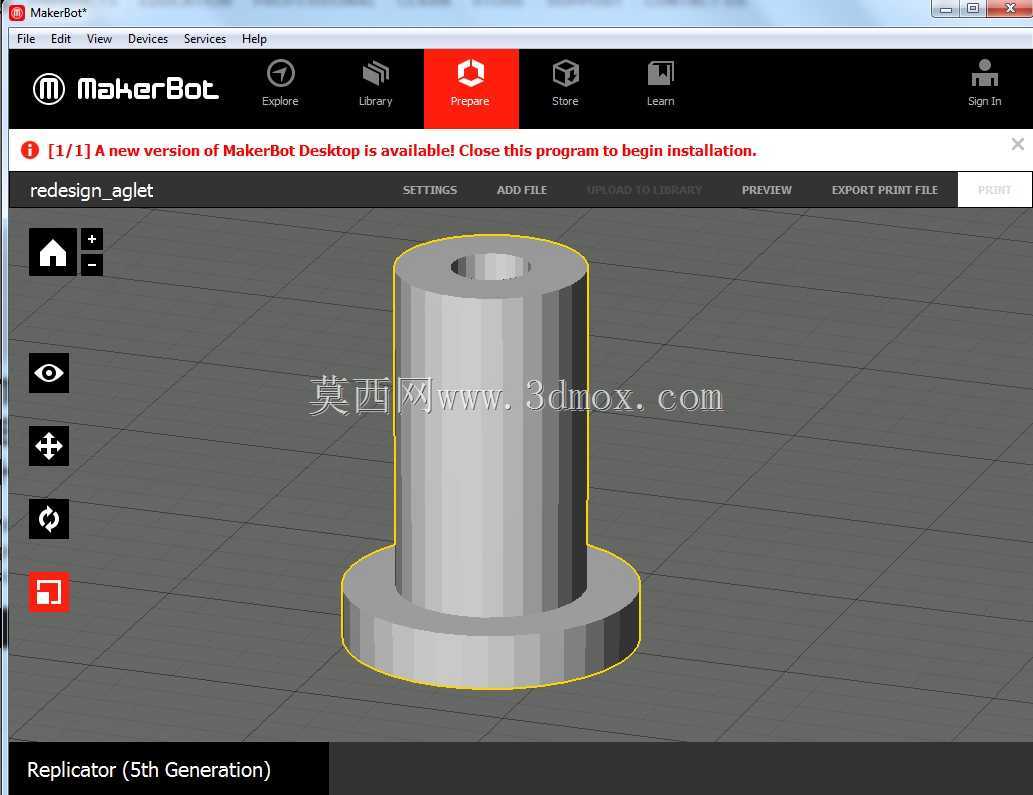The image size is (1033, 795).
Task: Select the View (eye) tool
Action: tap(49, 373)
